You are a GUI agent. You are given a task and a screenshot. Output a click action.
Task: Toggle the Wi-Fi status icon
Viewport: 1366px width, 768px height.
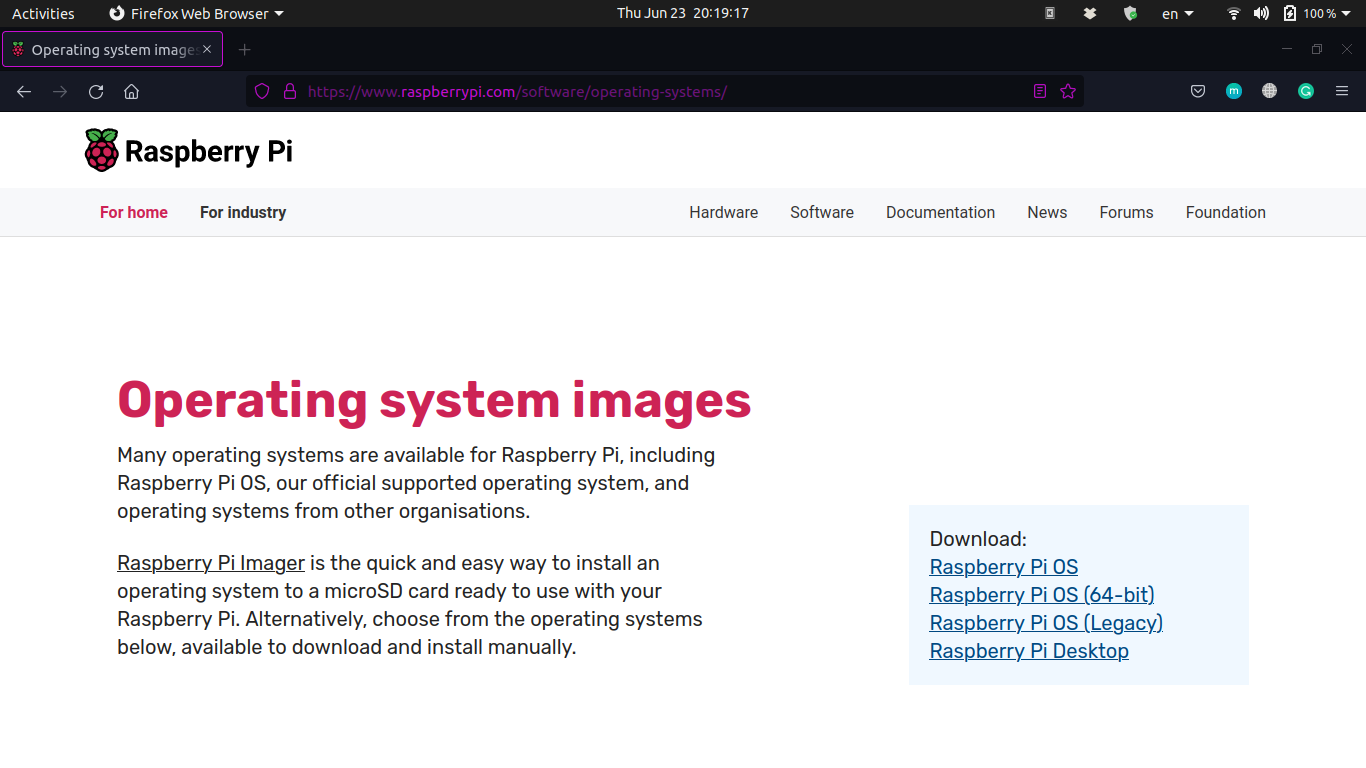coord(1233,13)
